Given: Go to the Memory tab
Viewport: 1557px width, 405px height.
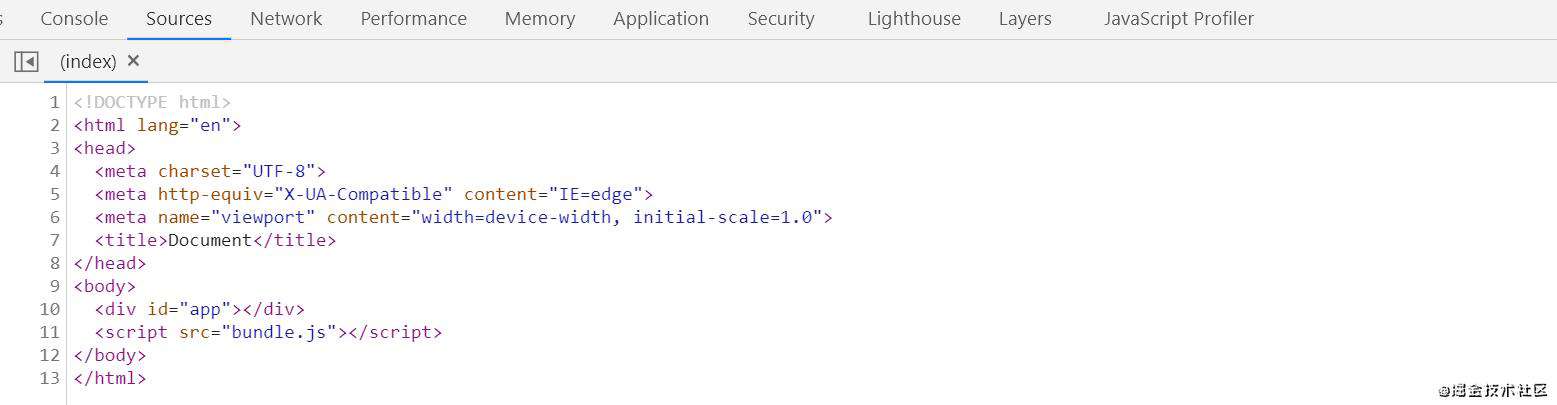Looking at the screenshot, I should [x=540, y=19].
